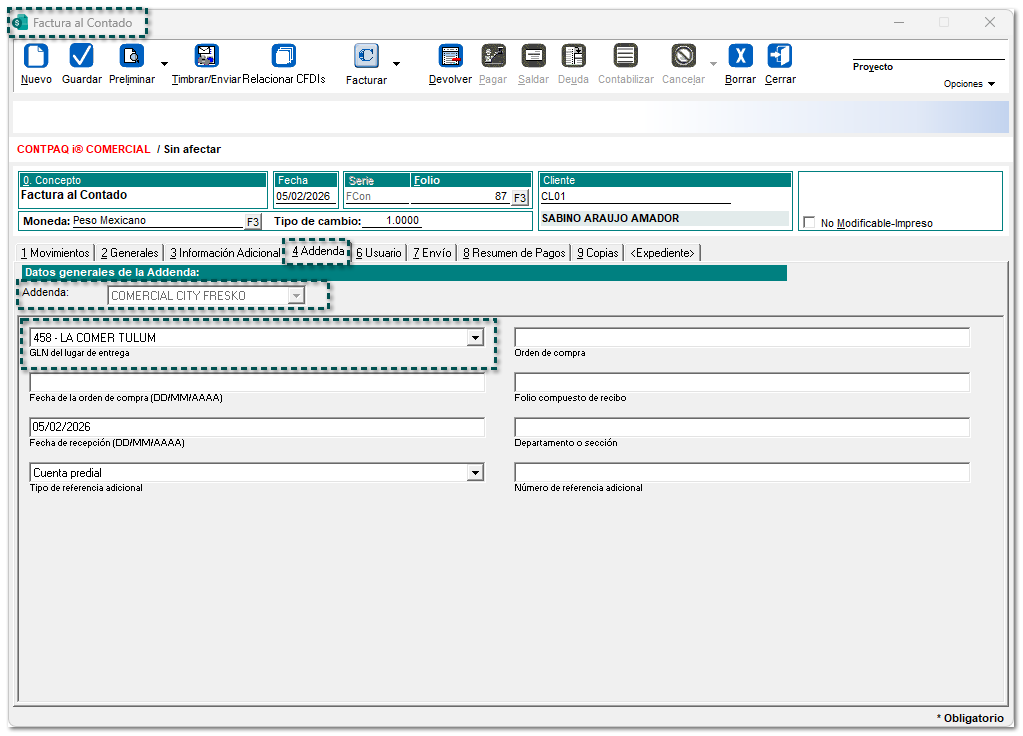The image size is (1023, 736).
Task: Open Preliminar preview icon
Action: tap(131, 56)
